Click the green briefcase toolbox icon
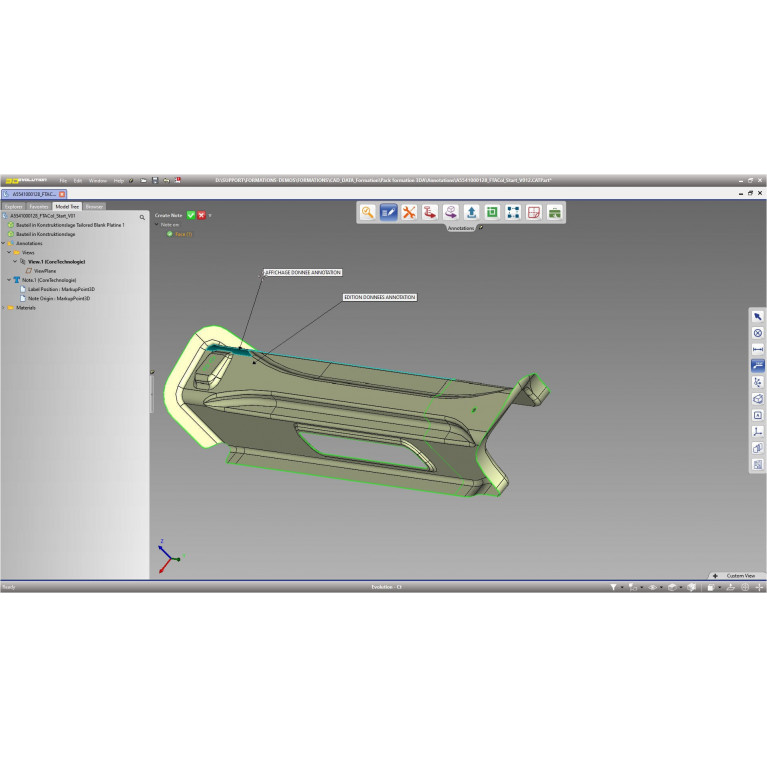Viewport: 767px width, 767px height. pyautogui.click(x=554, y=212)
